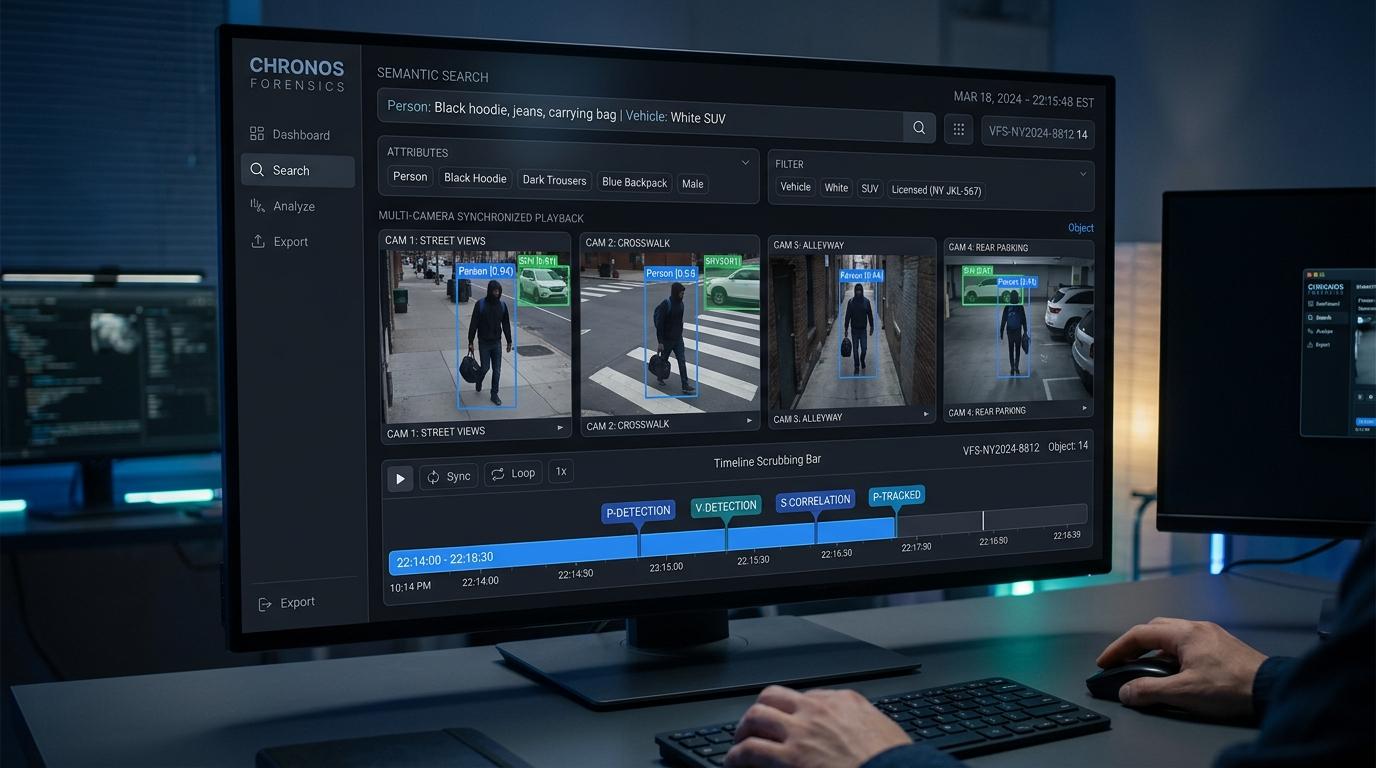Click the Chronos Forensics logo
The width and height of the screenshot is (1376, 768).
pyautogui.click(x=297, y=74)
